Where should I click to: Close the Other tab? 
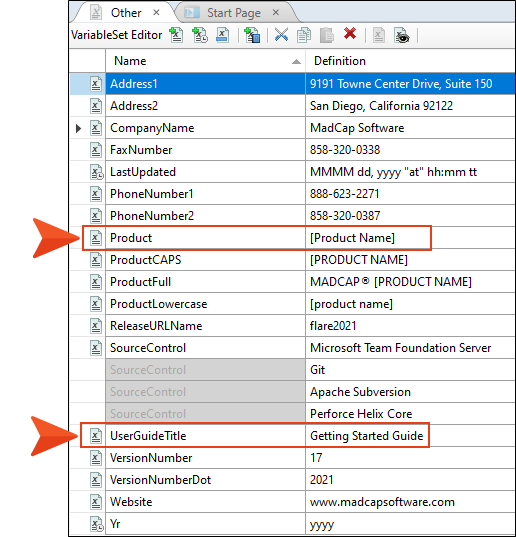(156, 12)
